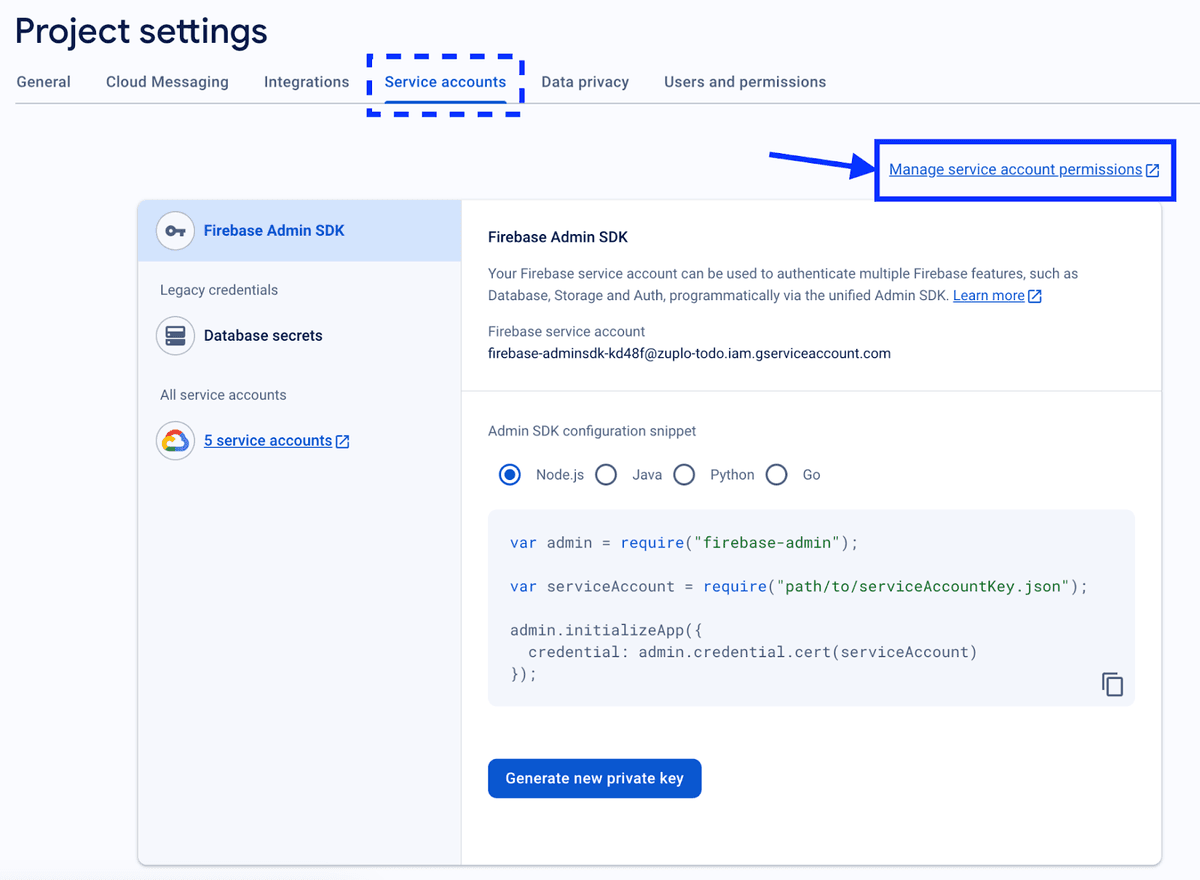Select the Firebase service account email text

pos(689,353)
